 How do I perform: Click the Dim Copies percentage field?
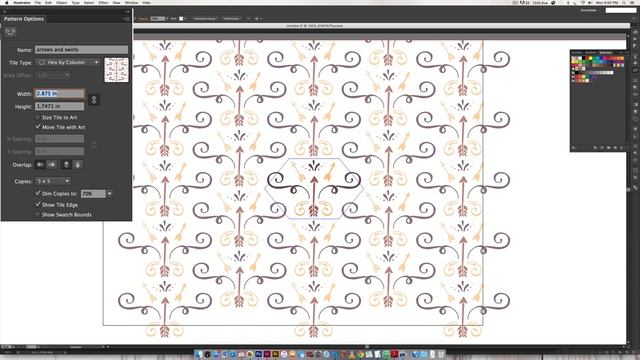click(93, 194)
